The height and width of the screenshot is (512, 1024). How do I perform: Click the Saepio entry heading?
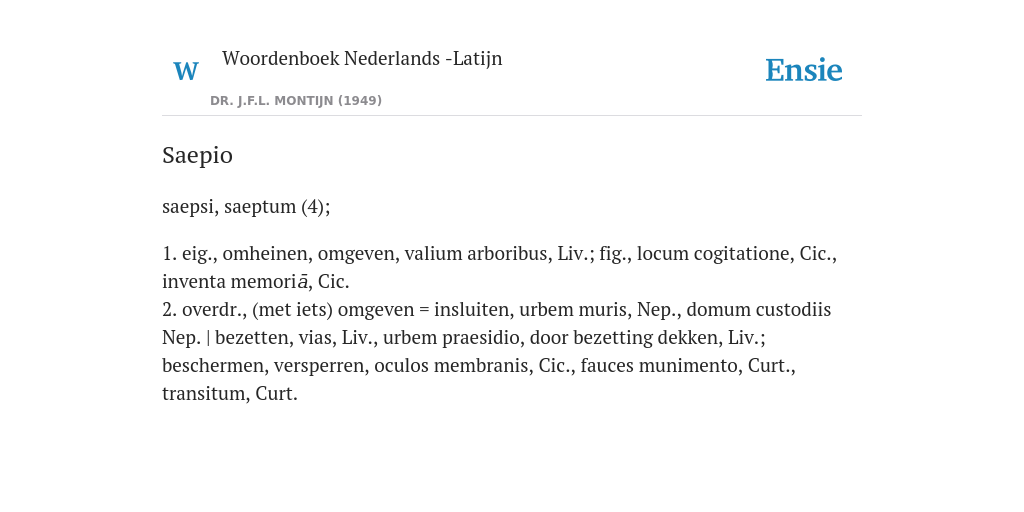(197, 155)
